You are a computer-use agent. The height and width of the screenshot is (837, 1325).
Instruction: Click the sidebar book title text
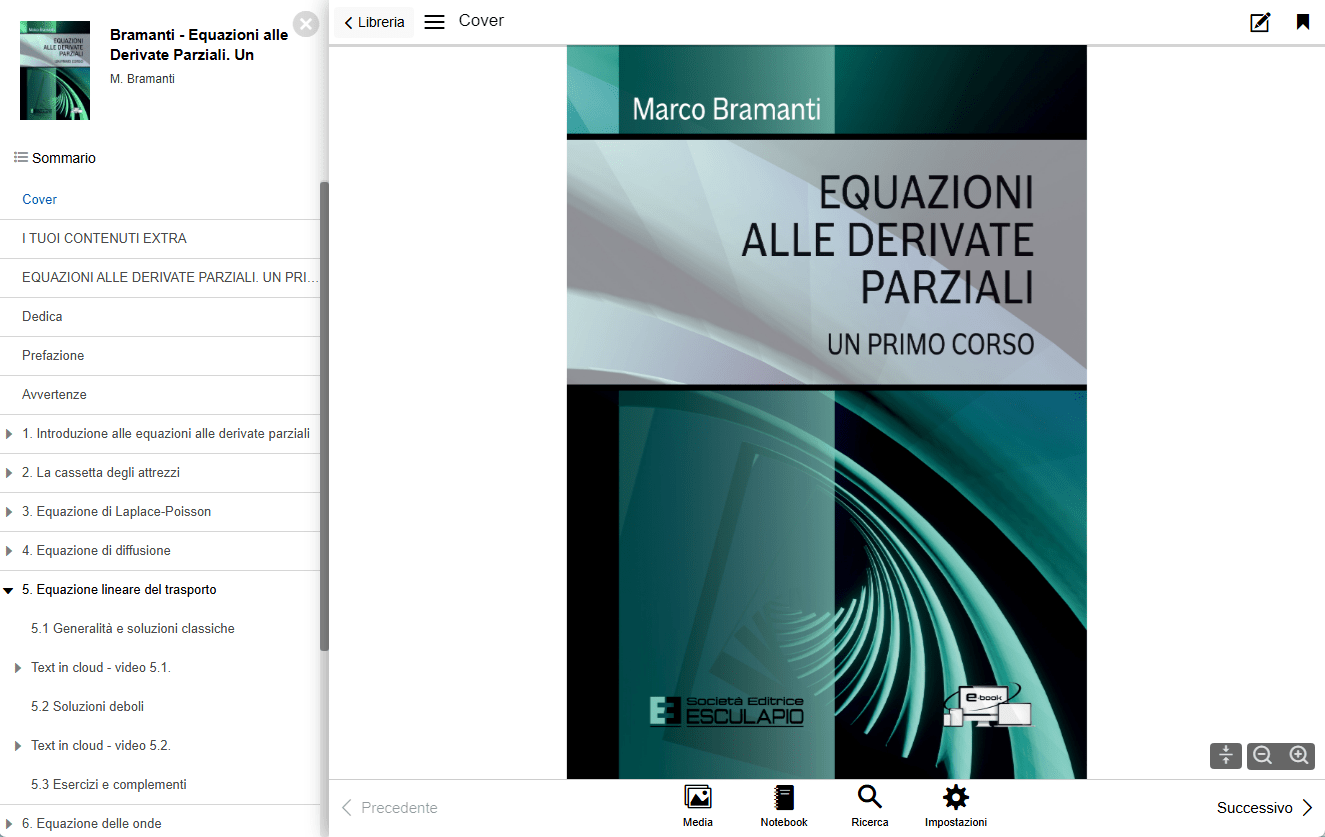click(x=199, y=45)
